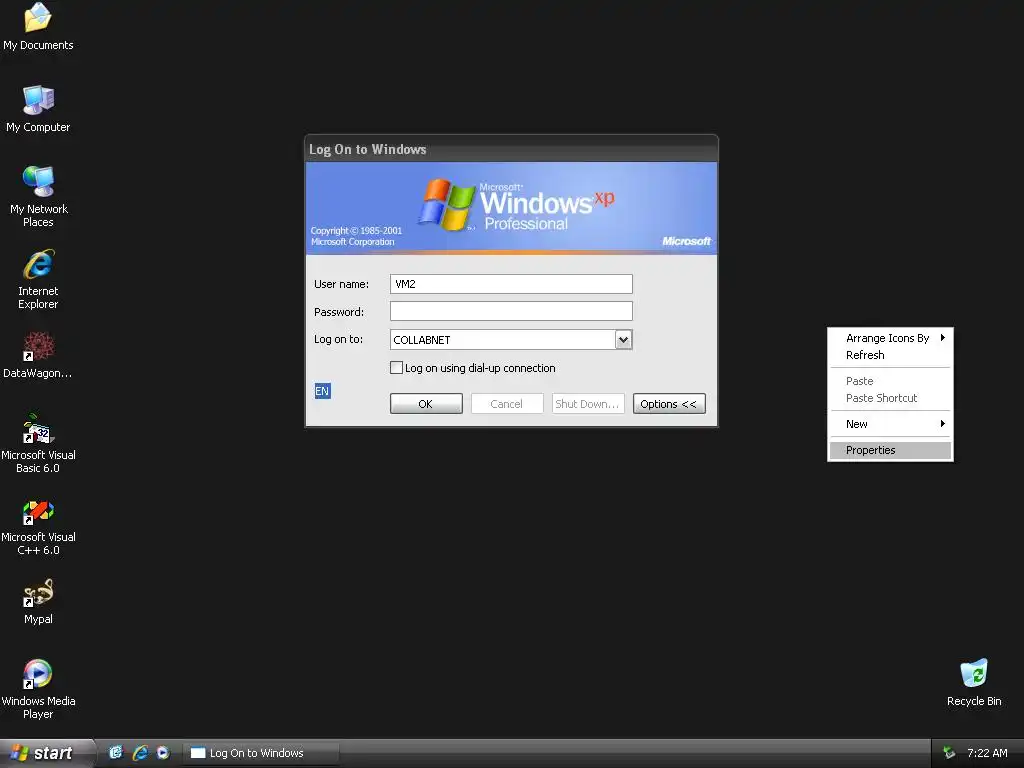This screenshot has height=768, width=1024.
Task: Click the User name field
Action: coord(511,284)
